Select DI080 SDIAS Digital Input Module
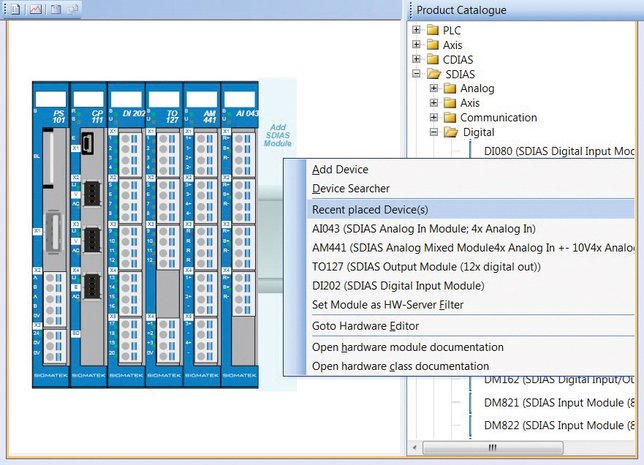The image size is (644, 465). click(x=559, y=151)
